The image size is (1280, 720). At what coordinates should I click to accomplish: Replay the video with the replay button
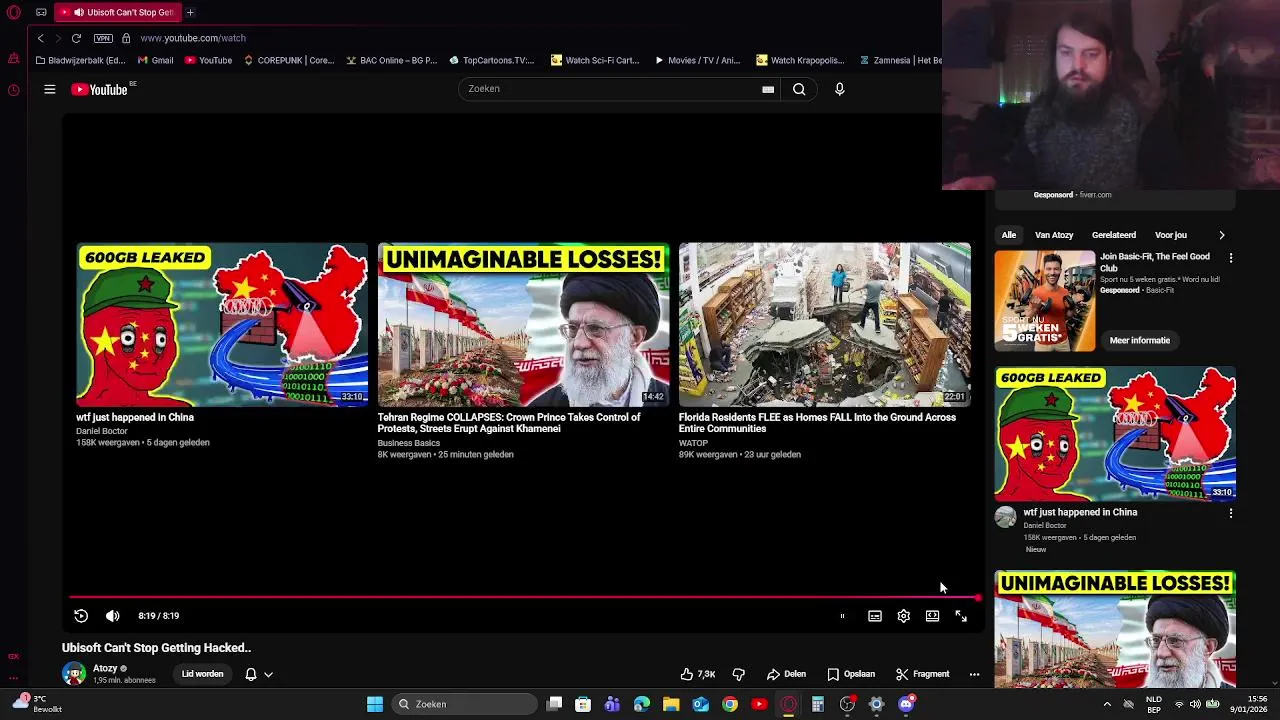[x=81, y=616]
